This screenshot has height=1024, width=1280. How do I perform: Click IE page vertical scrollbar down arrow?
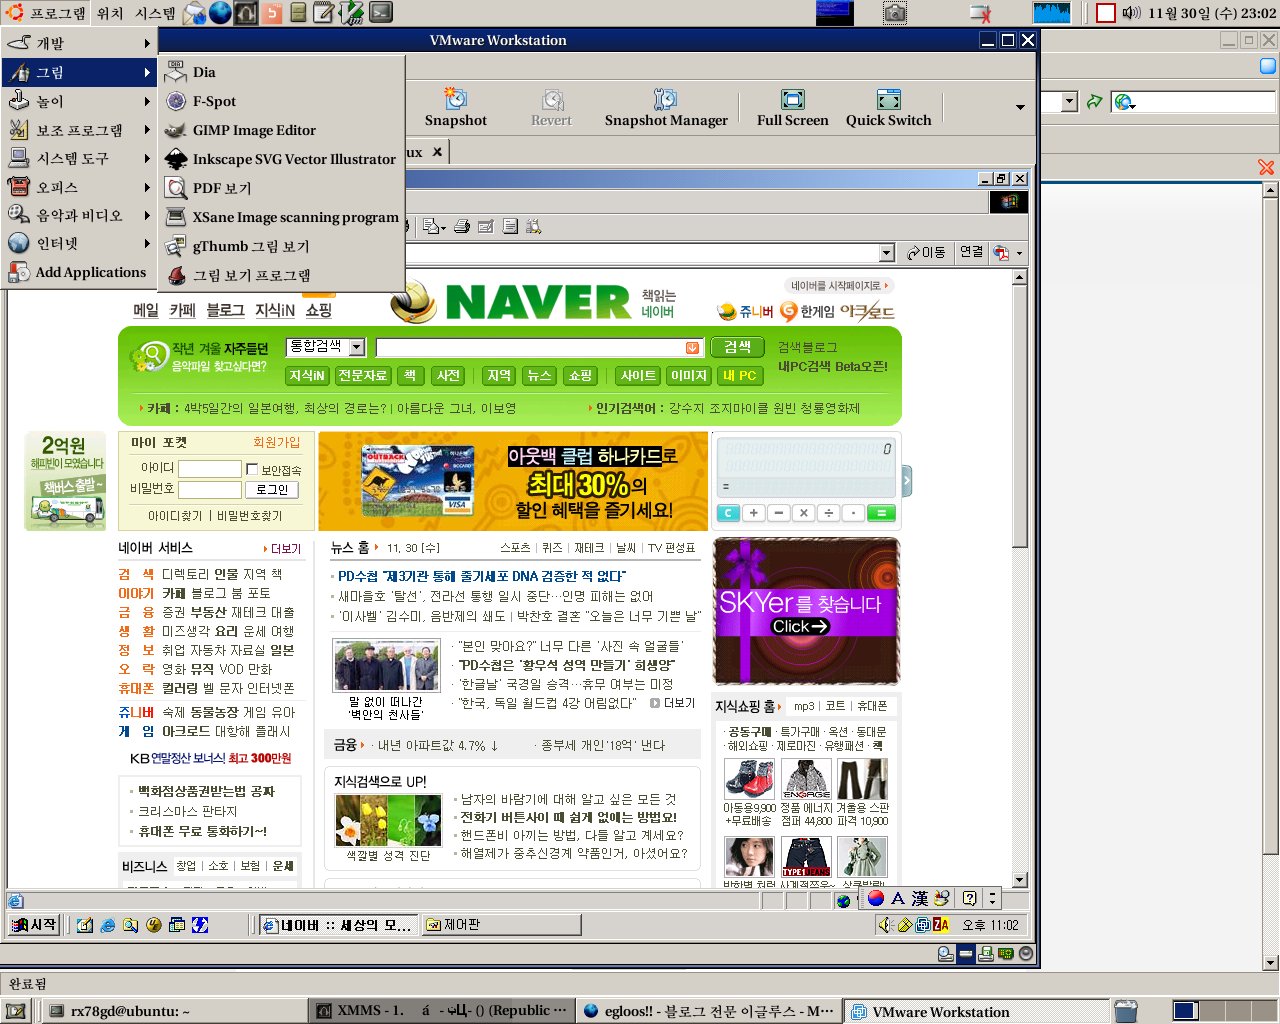point(1020,880)
